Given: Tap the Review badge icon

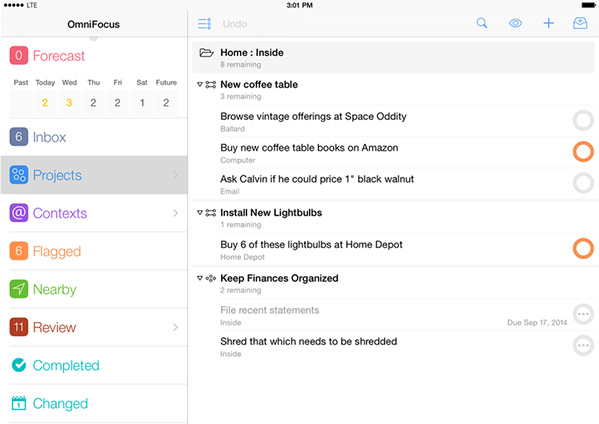Looking at the screenshot, I should 19,327.
